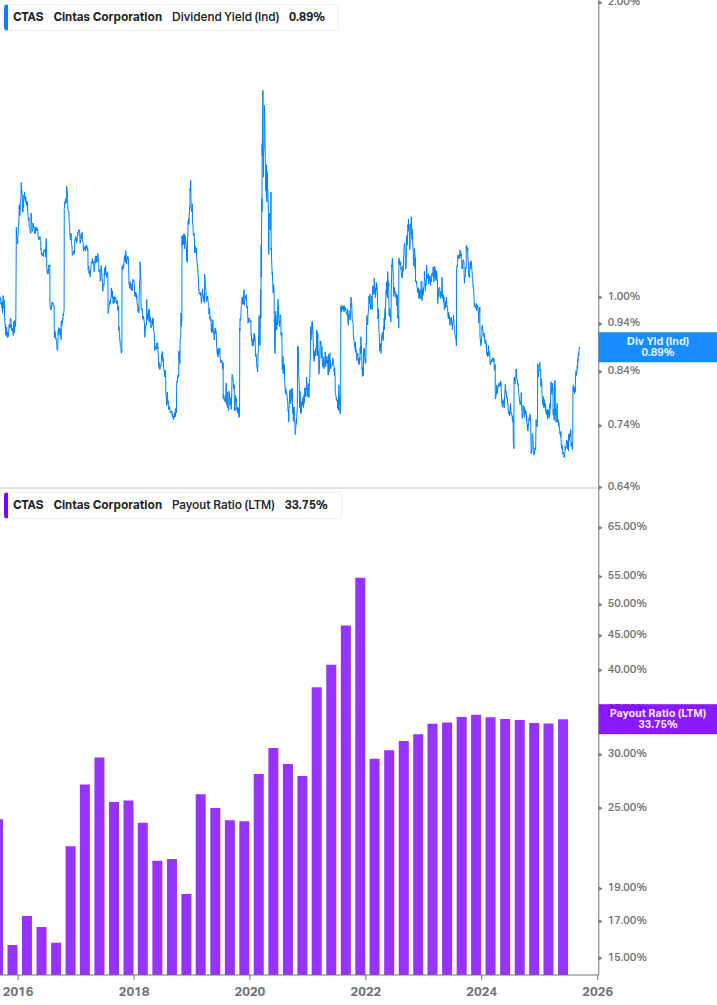Click the blue color bar beside the Dividend Yield legend

click(x=6, y=17)
